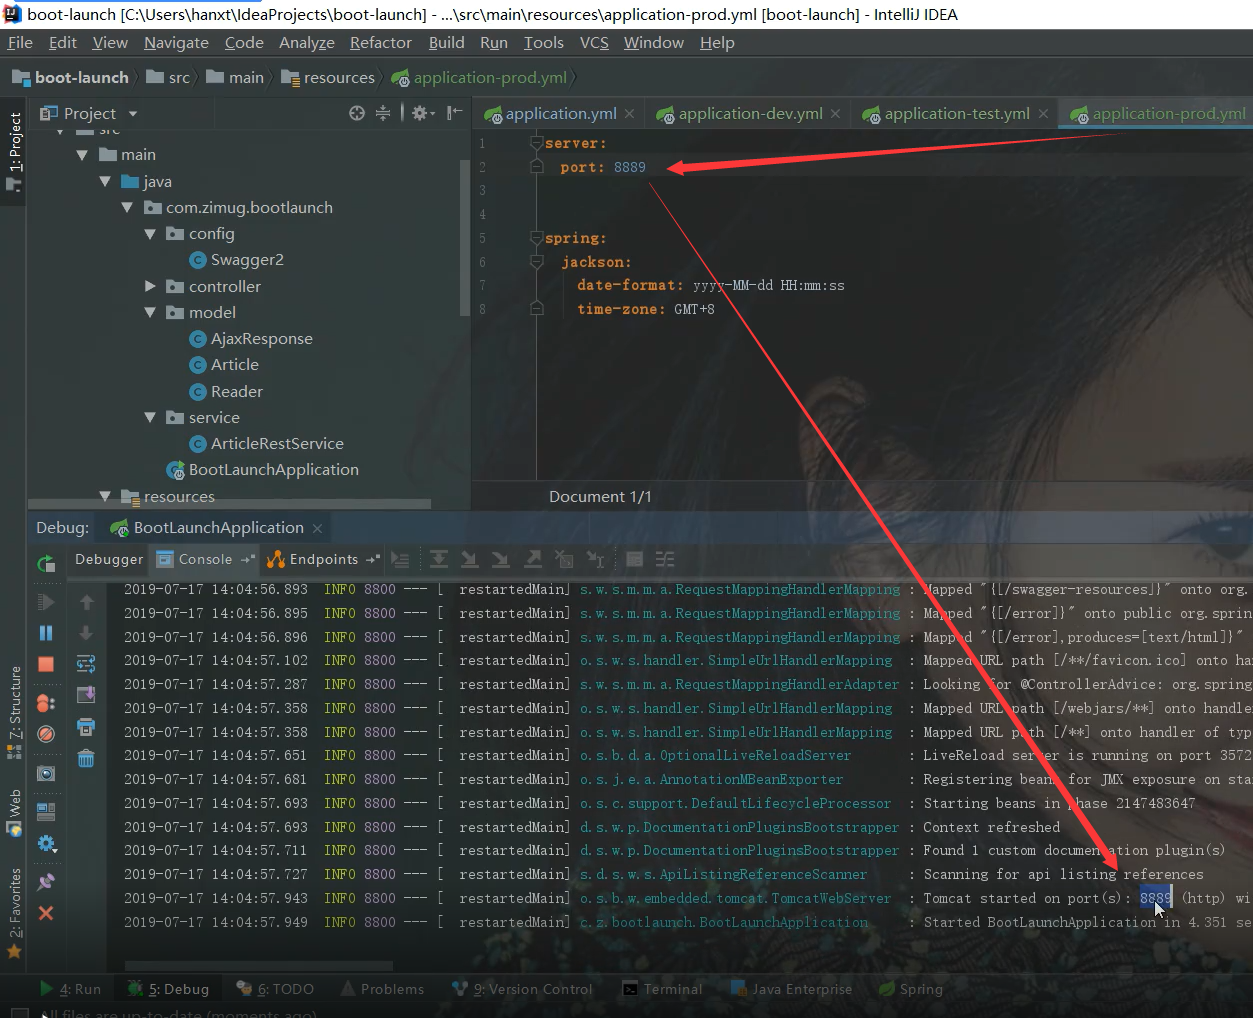Click the Step Into debug icon
The image size is (1253, 1018).
tap(469, 560)
